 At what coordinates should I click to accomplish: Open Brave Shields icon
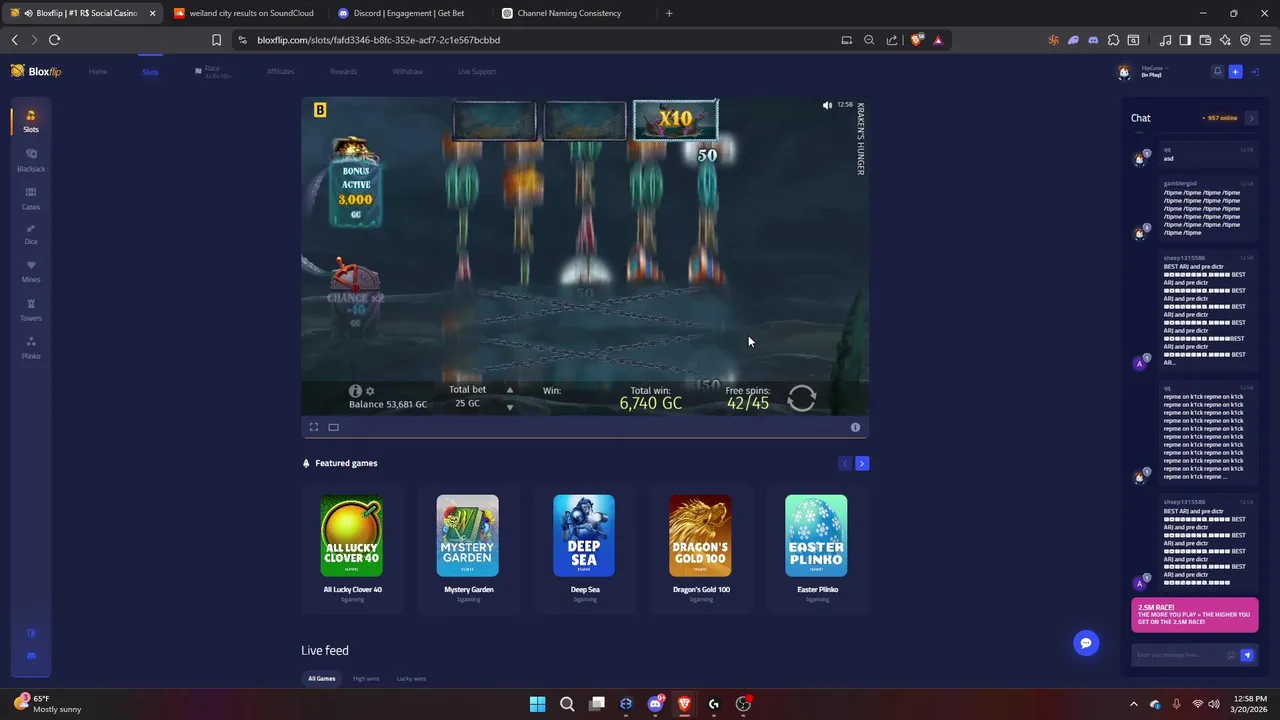pyautogui.click(x=918, y=40)
